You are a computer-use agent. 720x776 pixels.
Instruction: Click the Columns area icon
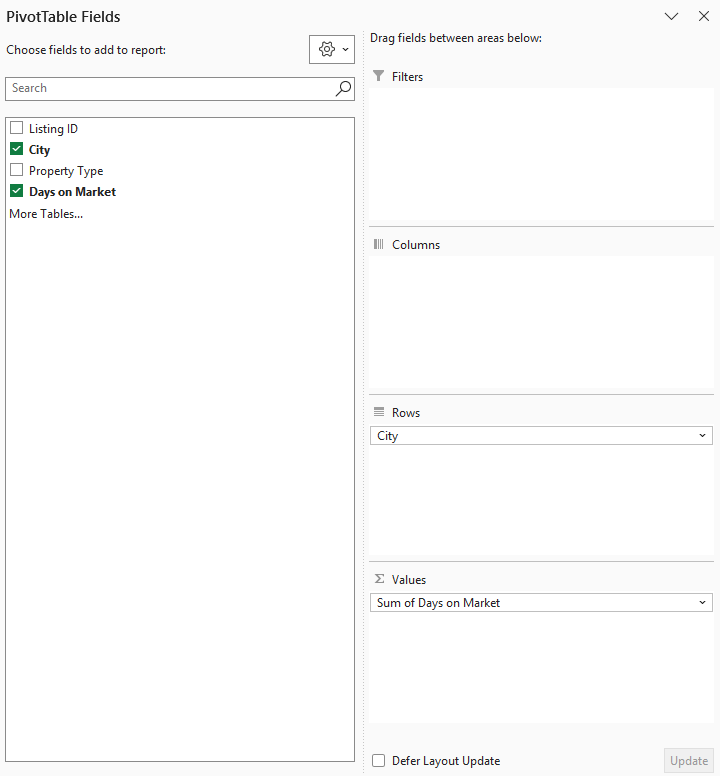pyautogui.click(x=379, y=244)
